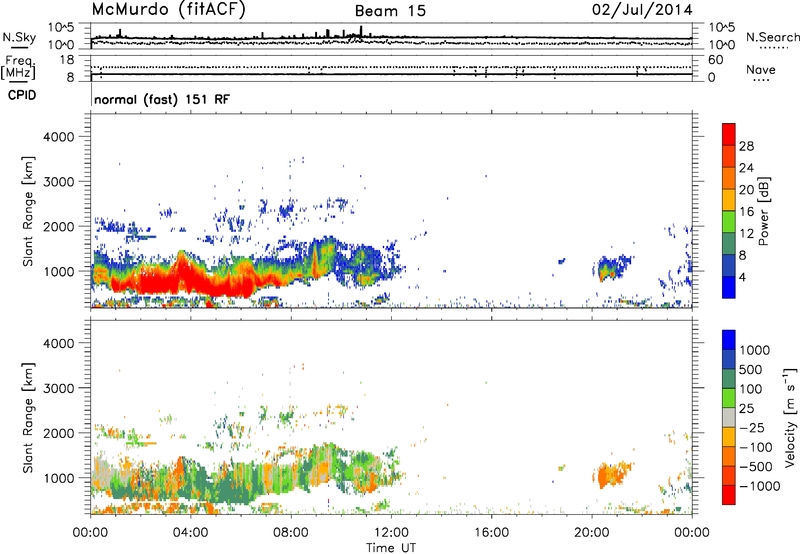
Task: Click the '1000' value on Velocity scale
Action: click(x=755, y=350)
